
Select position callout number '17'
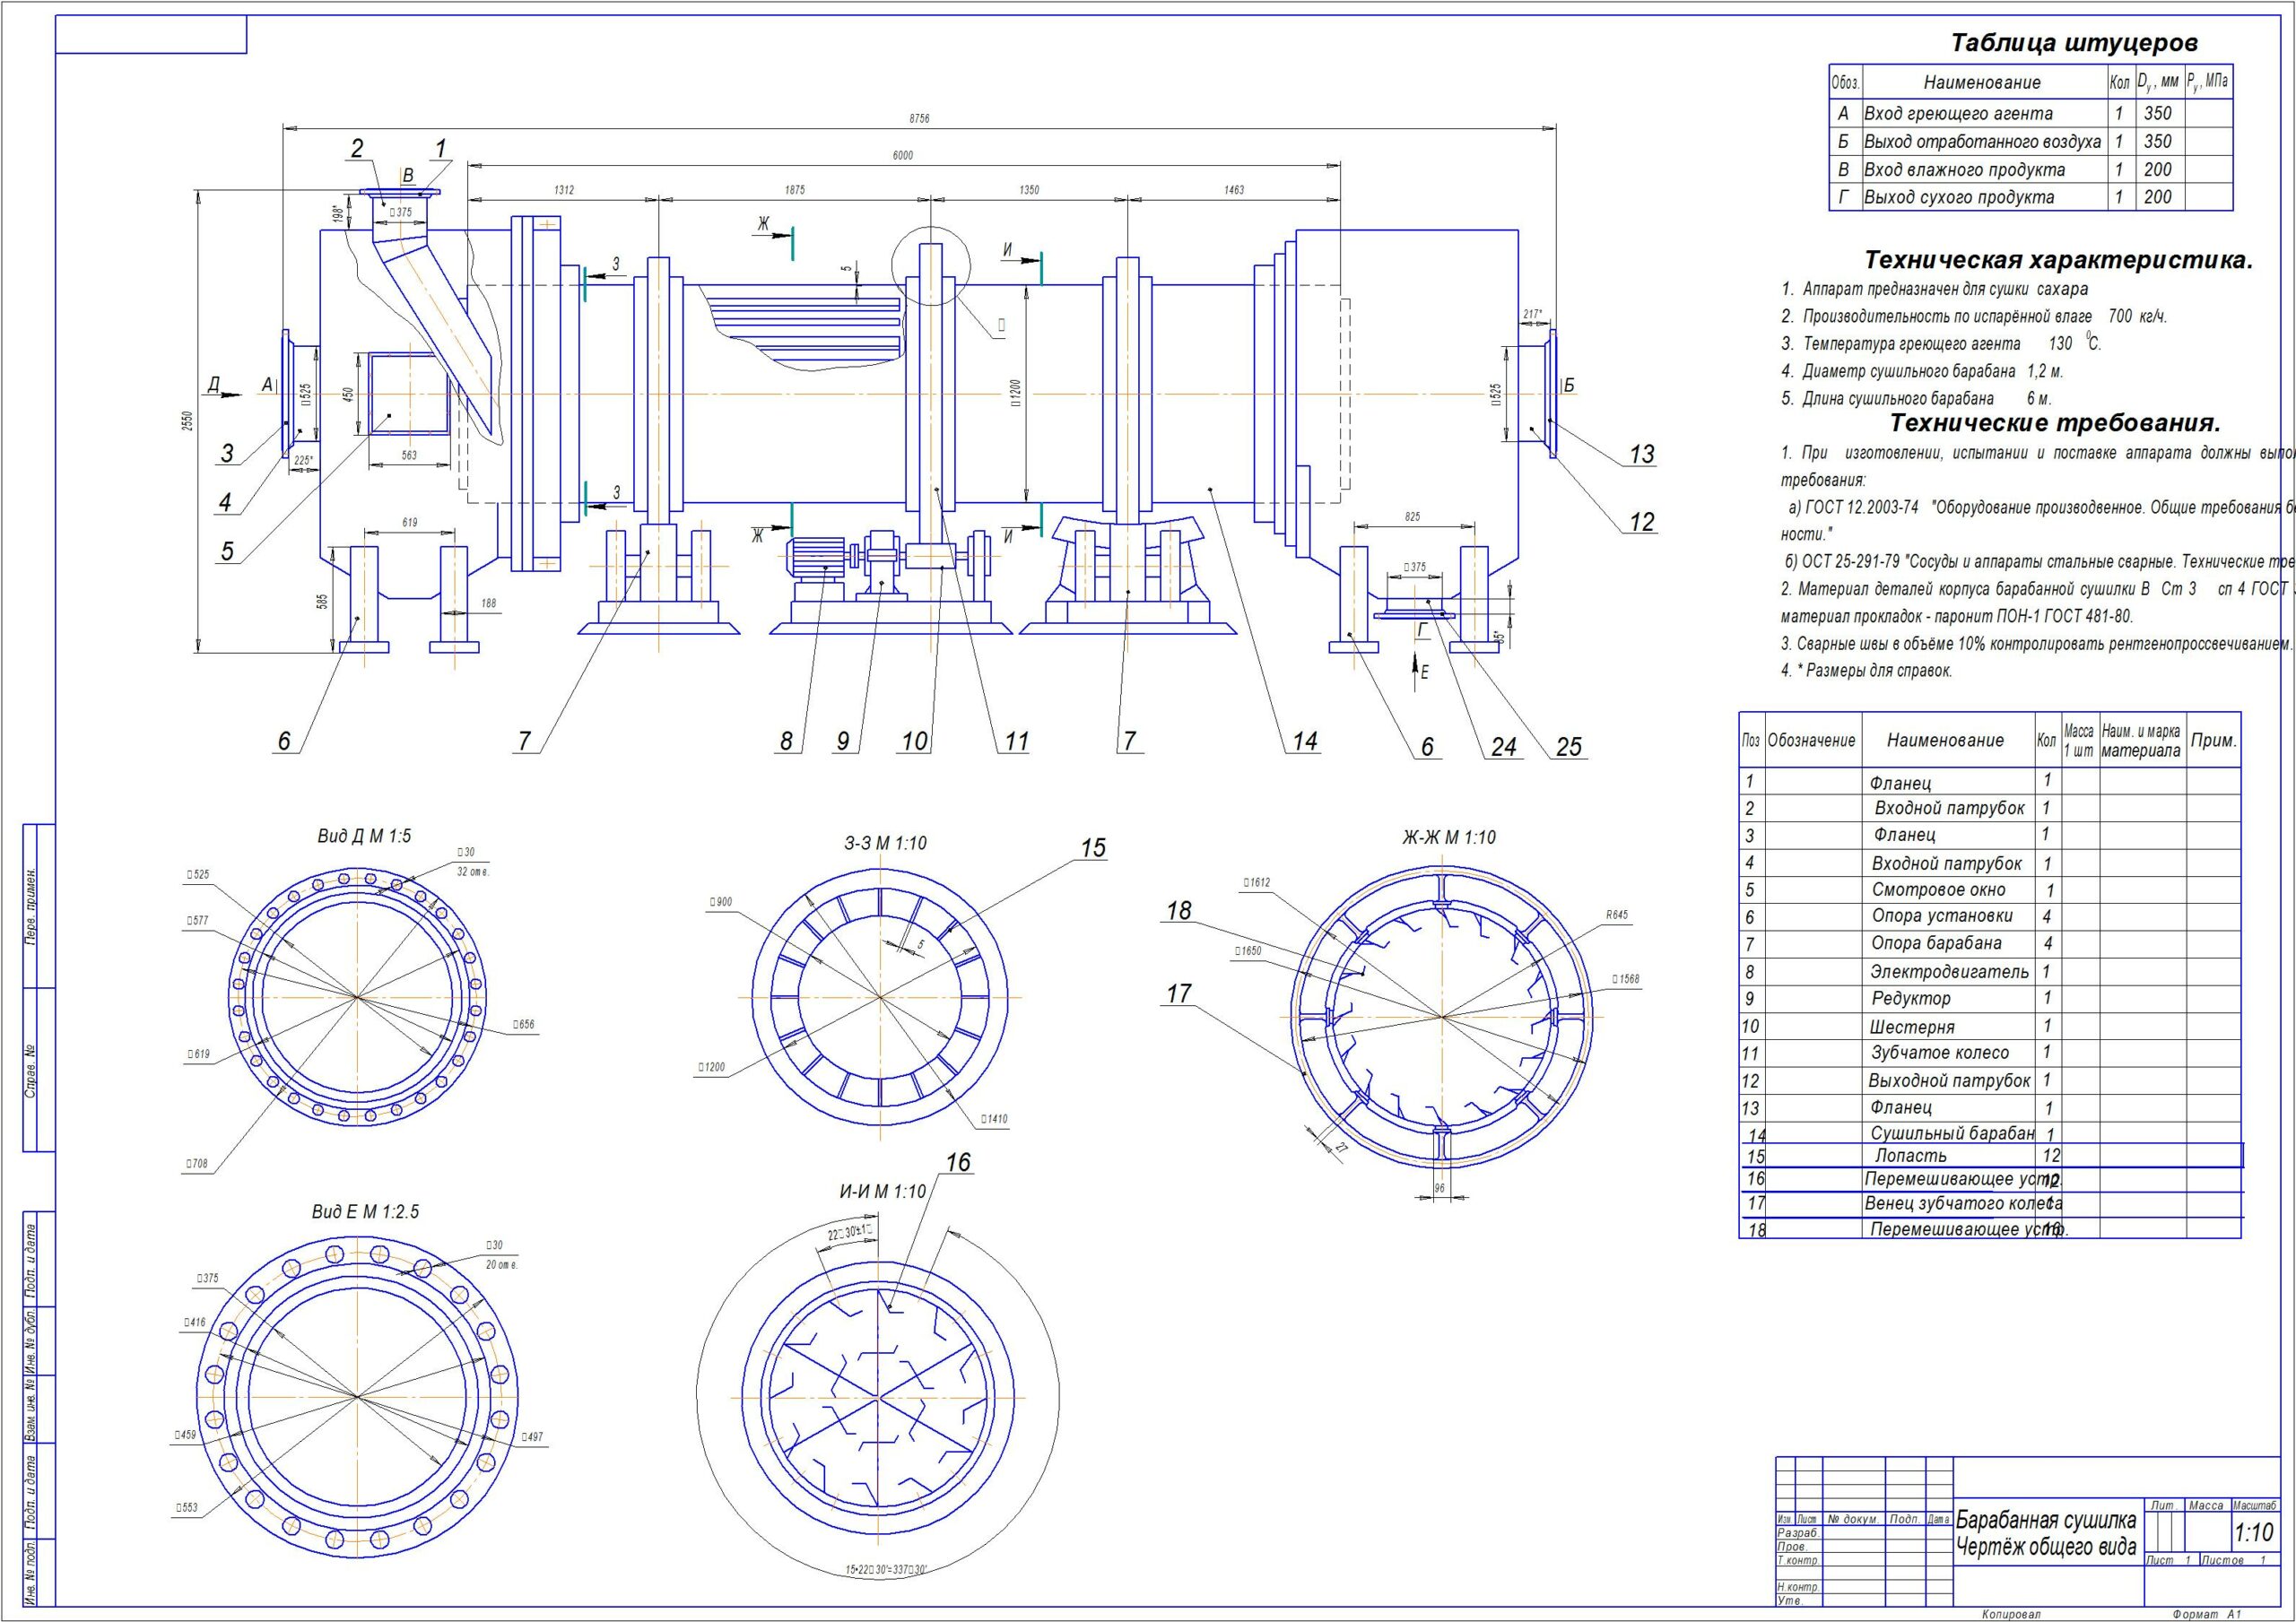tap(1179, 993)
